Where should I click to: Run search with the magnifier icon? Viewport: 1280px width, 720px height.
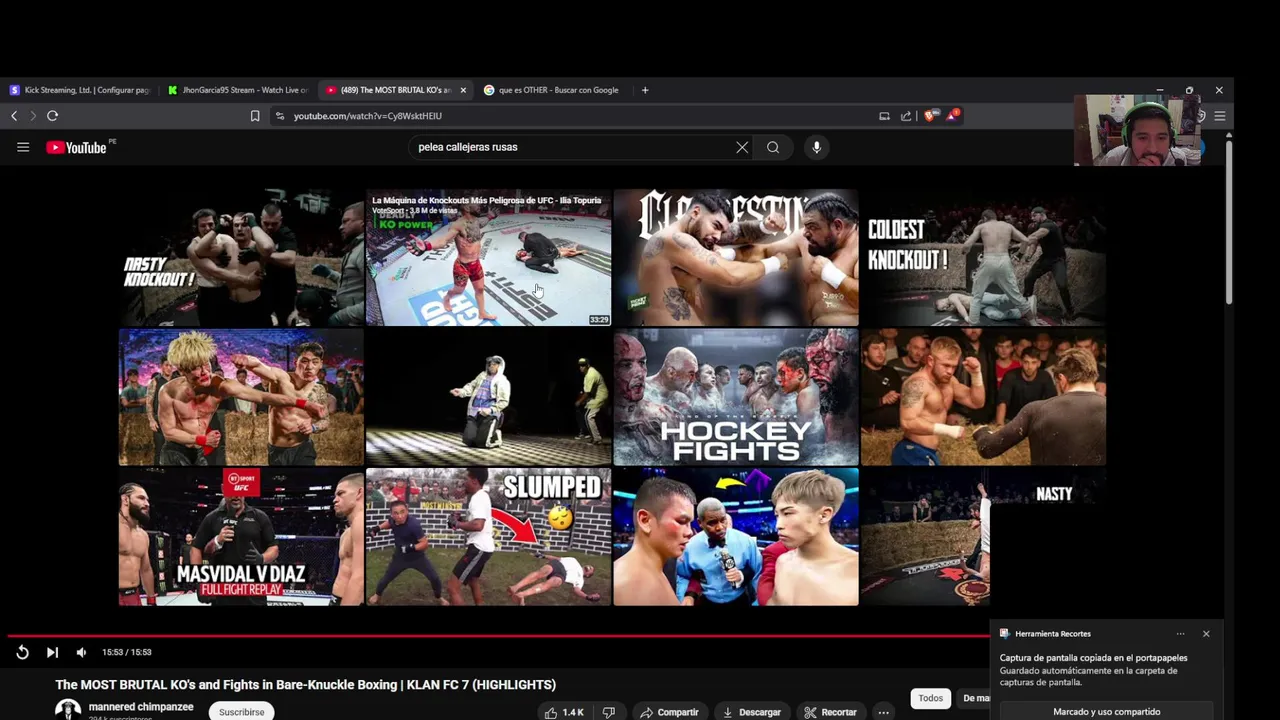pos(773,147)
